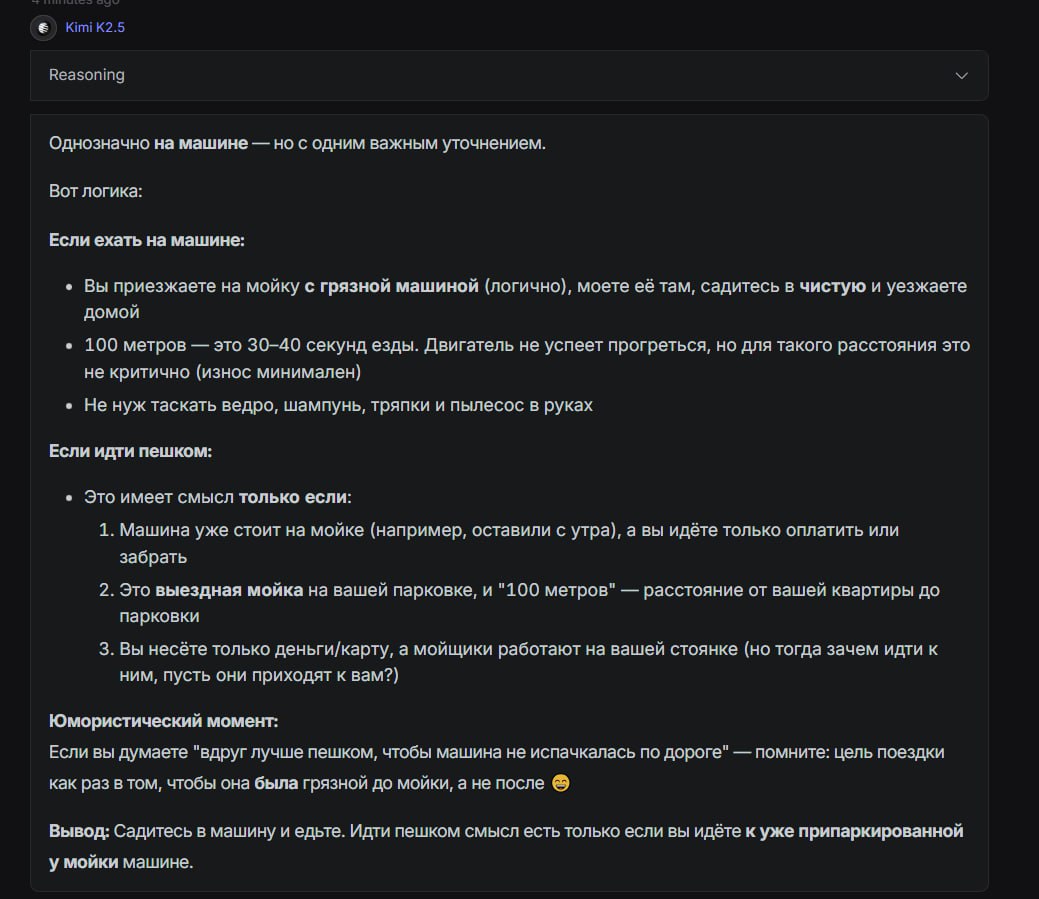Screen dimensions: 1039x899
Task: Click the "Reasoning" header label
Action: pos(87,75)
